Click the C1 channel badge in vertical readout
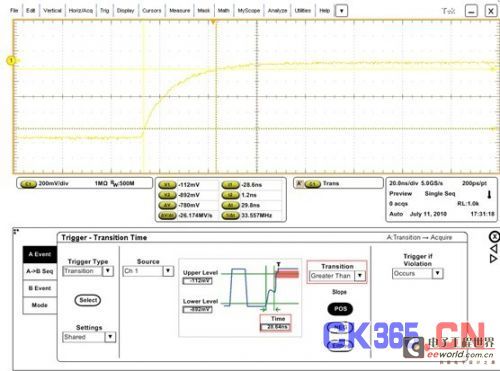This screenshot has width=500, height=371. (x=28, y=184)
